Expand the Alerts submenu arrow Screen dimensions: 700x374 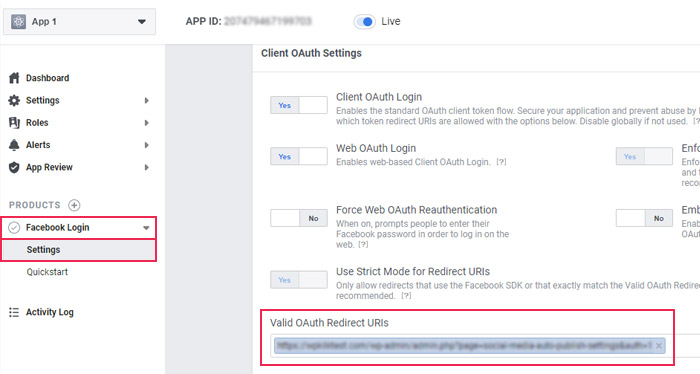pos(146,145)
